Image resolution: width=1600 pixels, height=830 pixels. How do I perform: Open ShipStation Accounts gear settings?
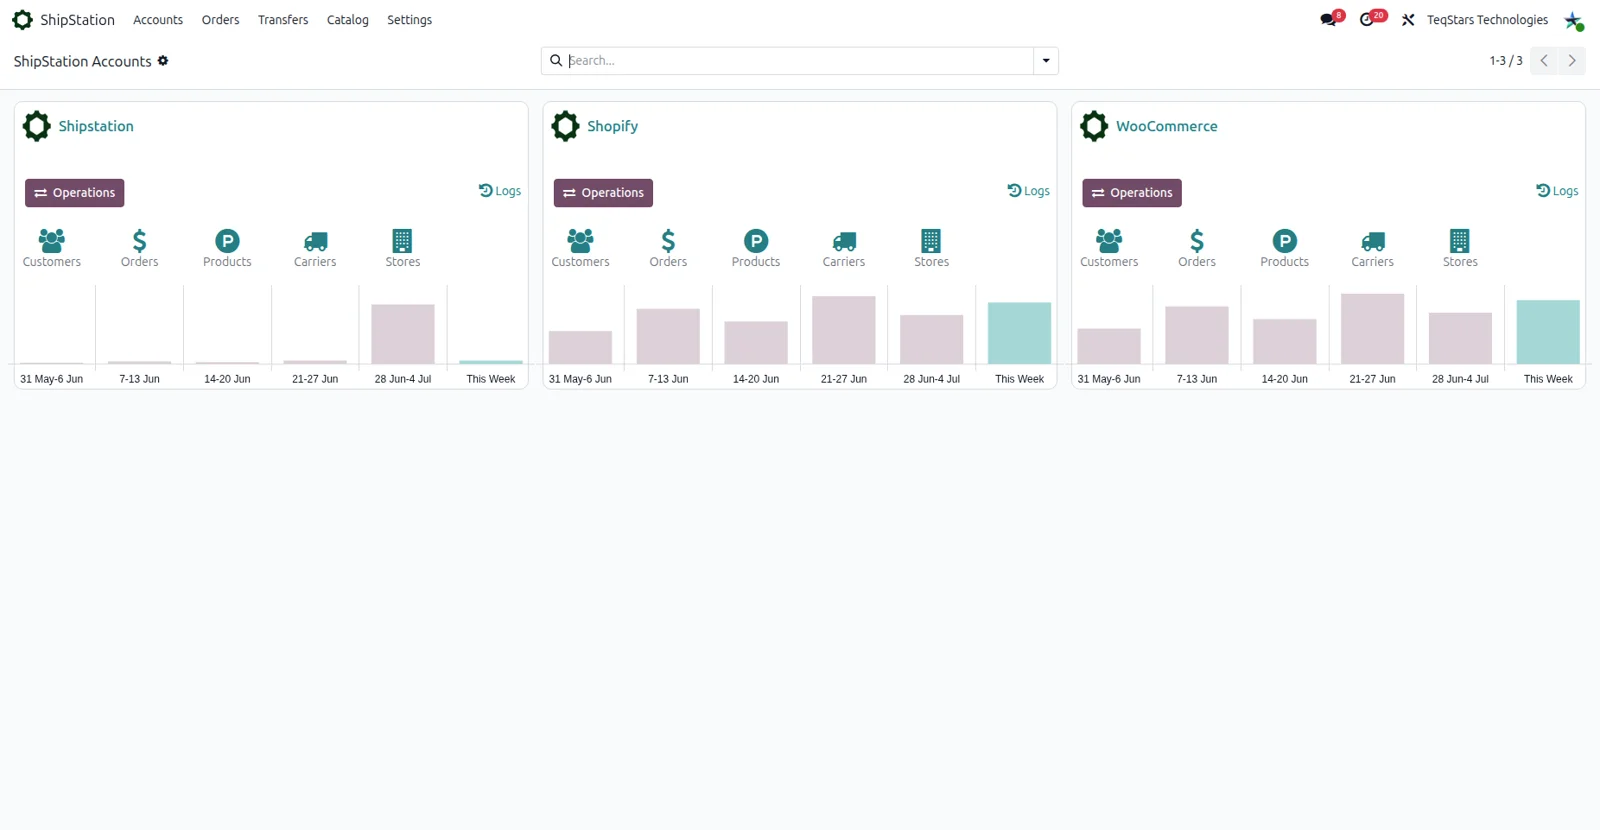[x=163, y=61]
